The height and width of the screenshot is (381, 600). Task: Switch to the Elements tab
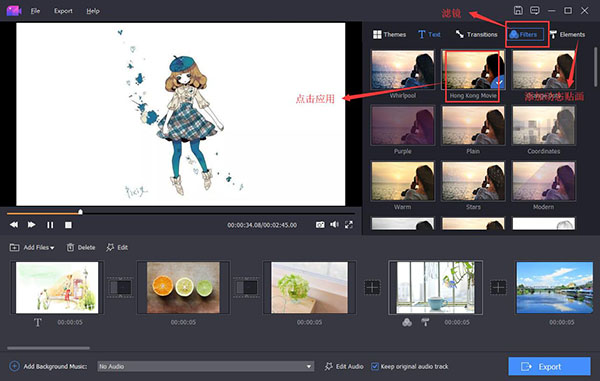coord(567,34)
